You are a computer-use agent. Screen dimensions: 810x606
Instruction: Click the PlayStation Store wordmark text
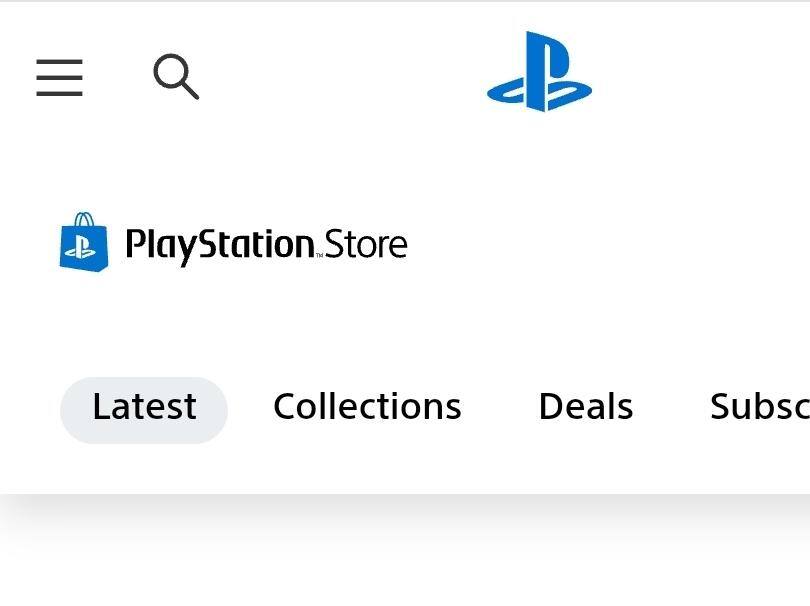pos(266,245)
